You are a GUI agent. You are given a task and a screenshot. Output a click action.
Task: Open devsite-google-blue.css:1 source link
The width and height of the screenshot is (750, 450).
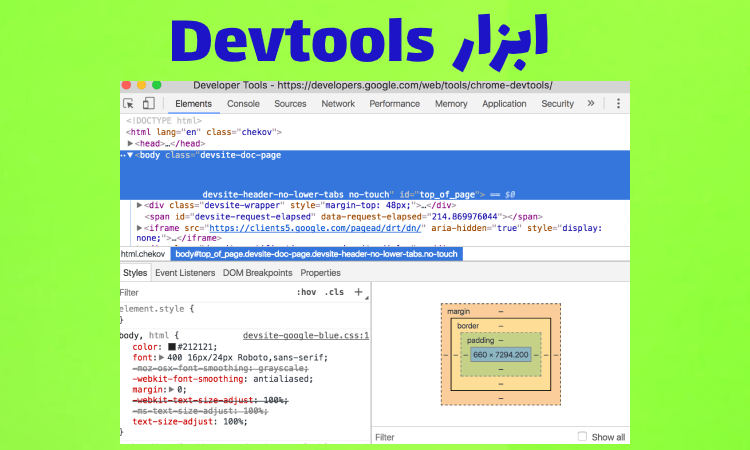point(306,335)
